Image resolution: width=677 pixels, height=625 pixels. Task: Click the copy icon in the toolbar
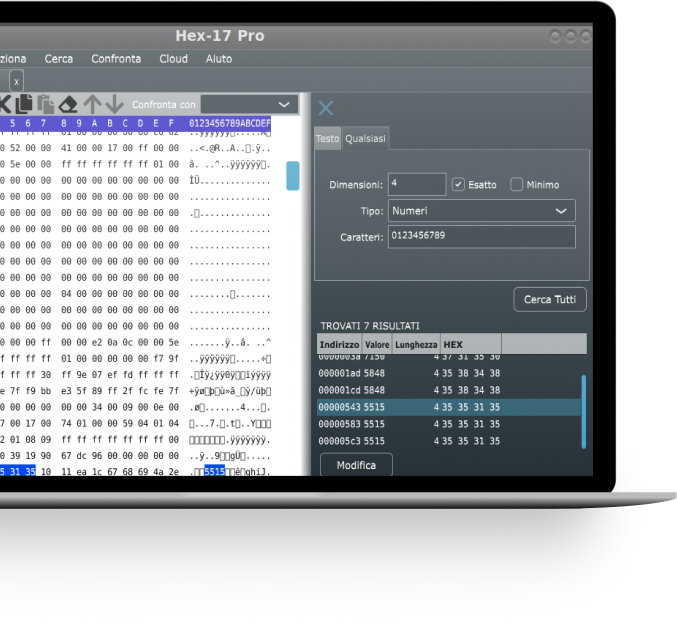tap(23, 104)
